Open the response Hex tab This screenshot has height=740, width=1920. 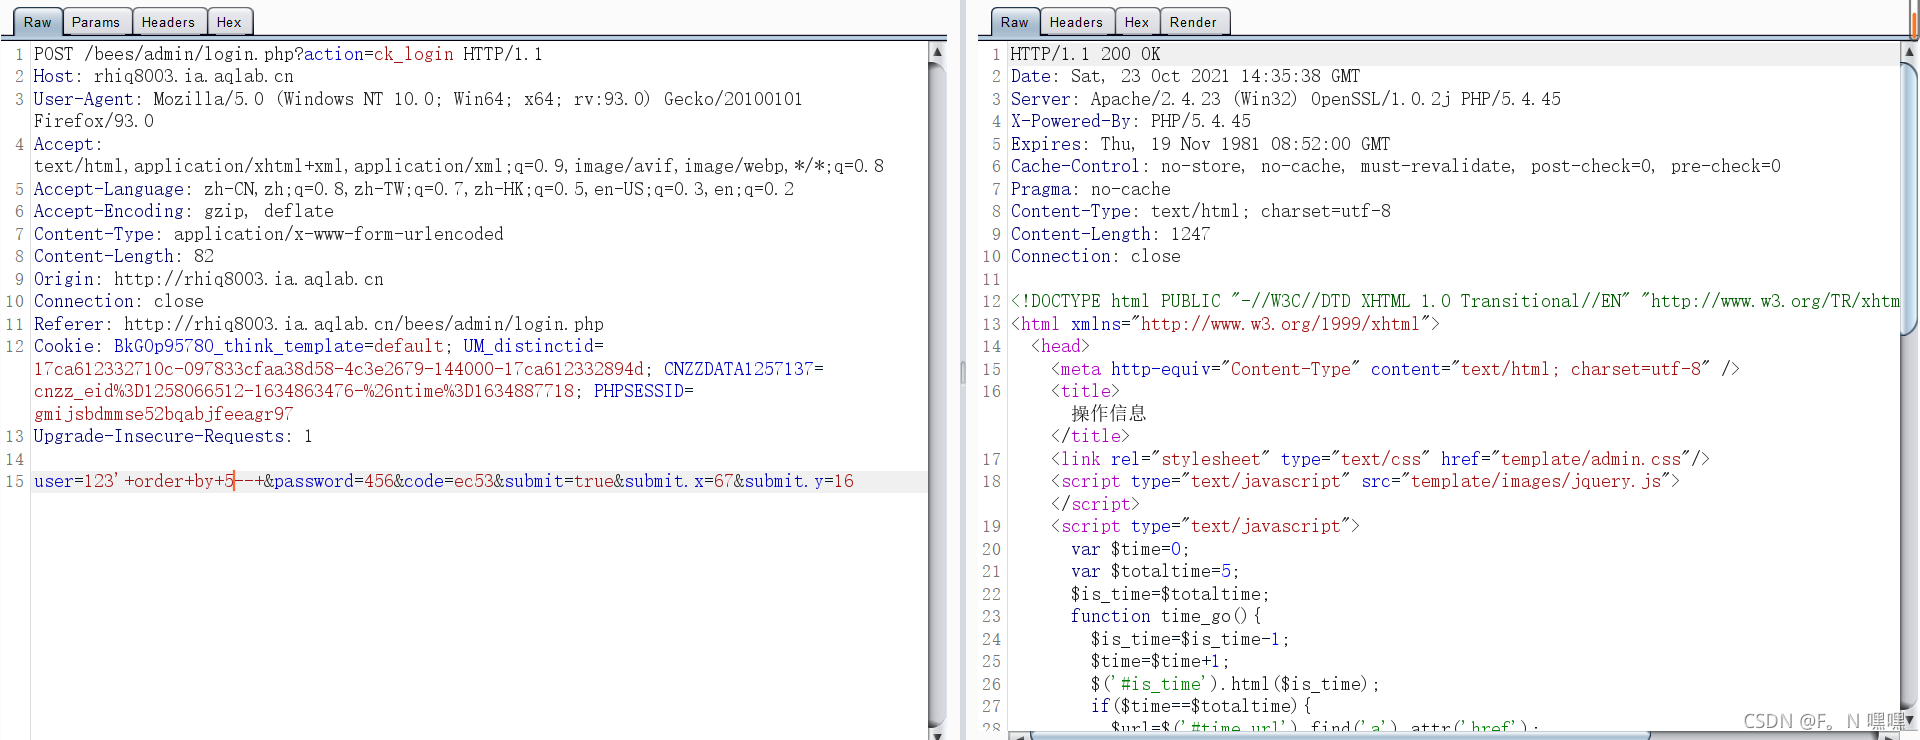point(1137,22)
